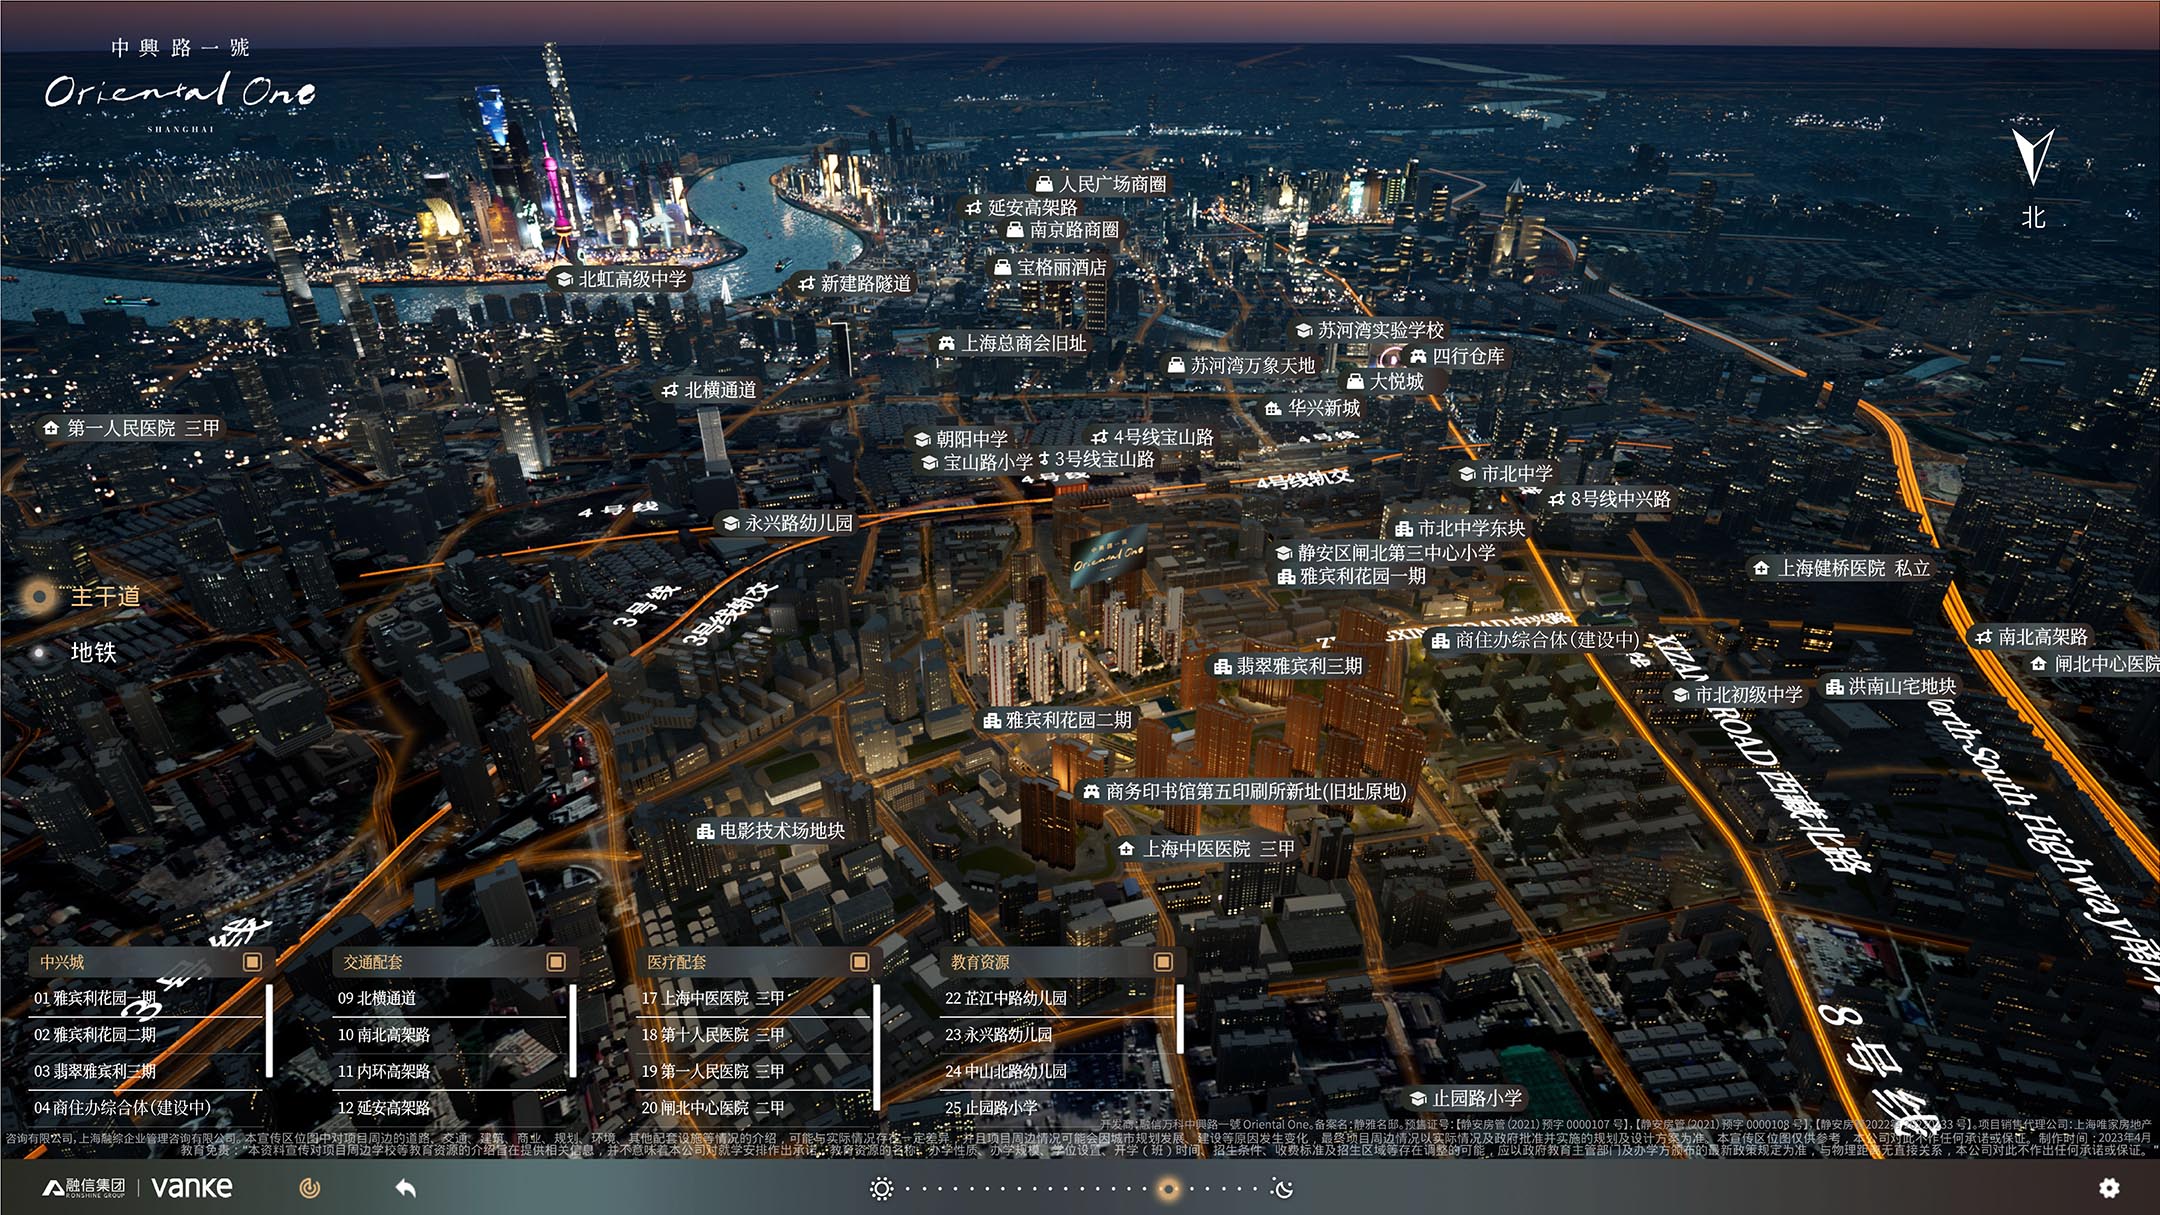Click the 翡翠雅宾利三期 map marker

[1287, 666]
